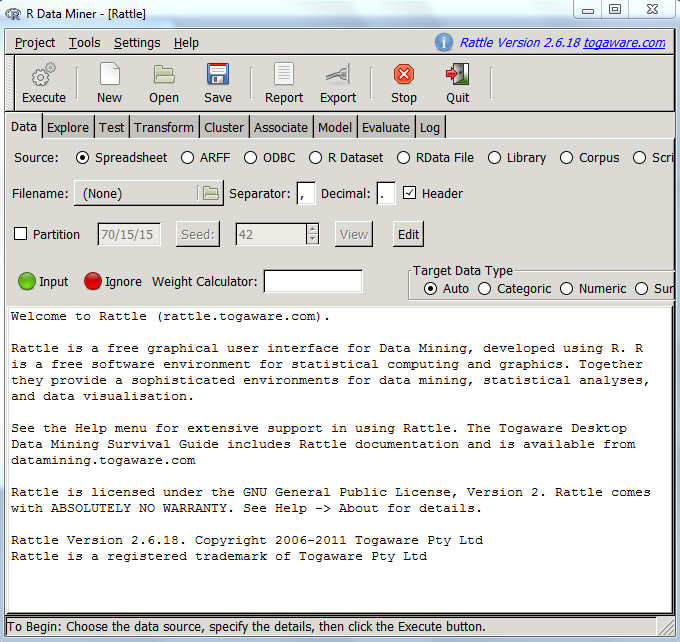The height and width of the screenshot is (642, 680).
Task: Click the green Input indicator
Action: (27, 281)
